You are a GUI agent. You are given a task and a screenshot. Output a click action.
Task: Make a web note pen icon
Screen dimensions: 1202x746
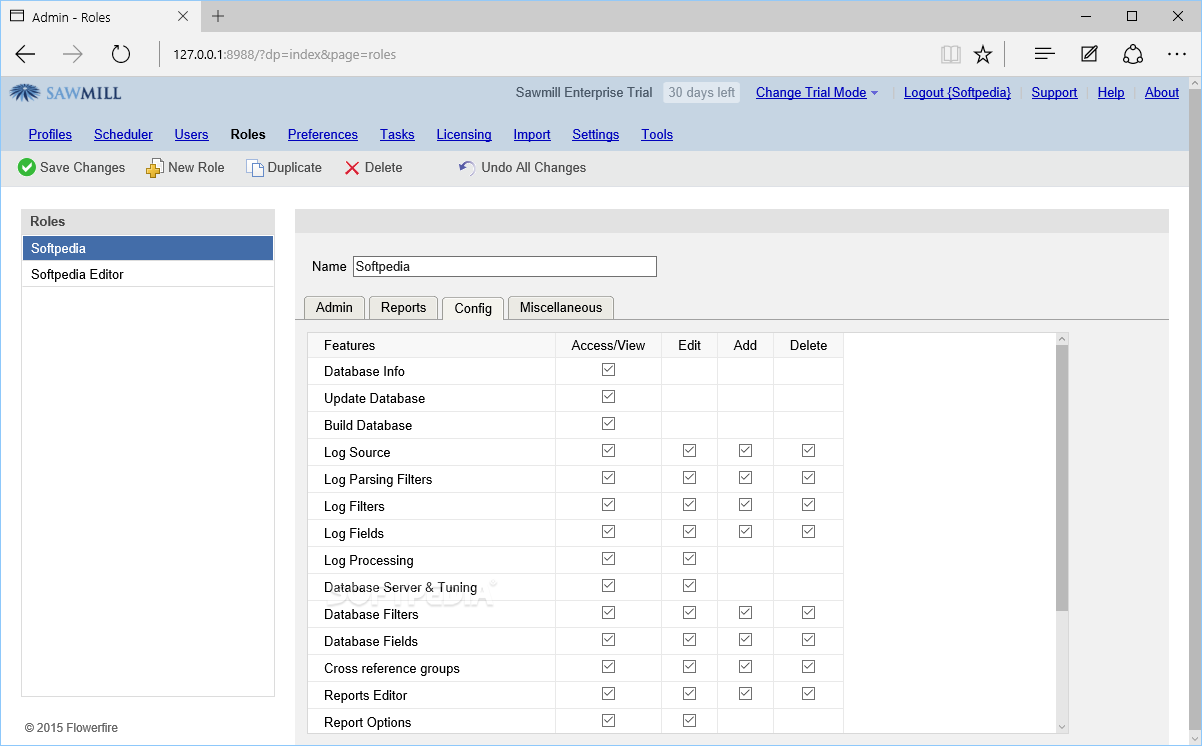(1089, 54)
